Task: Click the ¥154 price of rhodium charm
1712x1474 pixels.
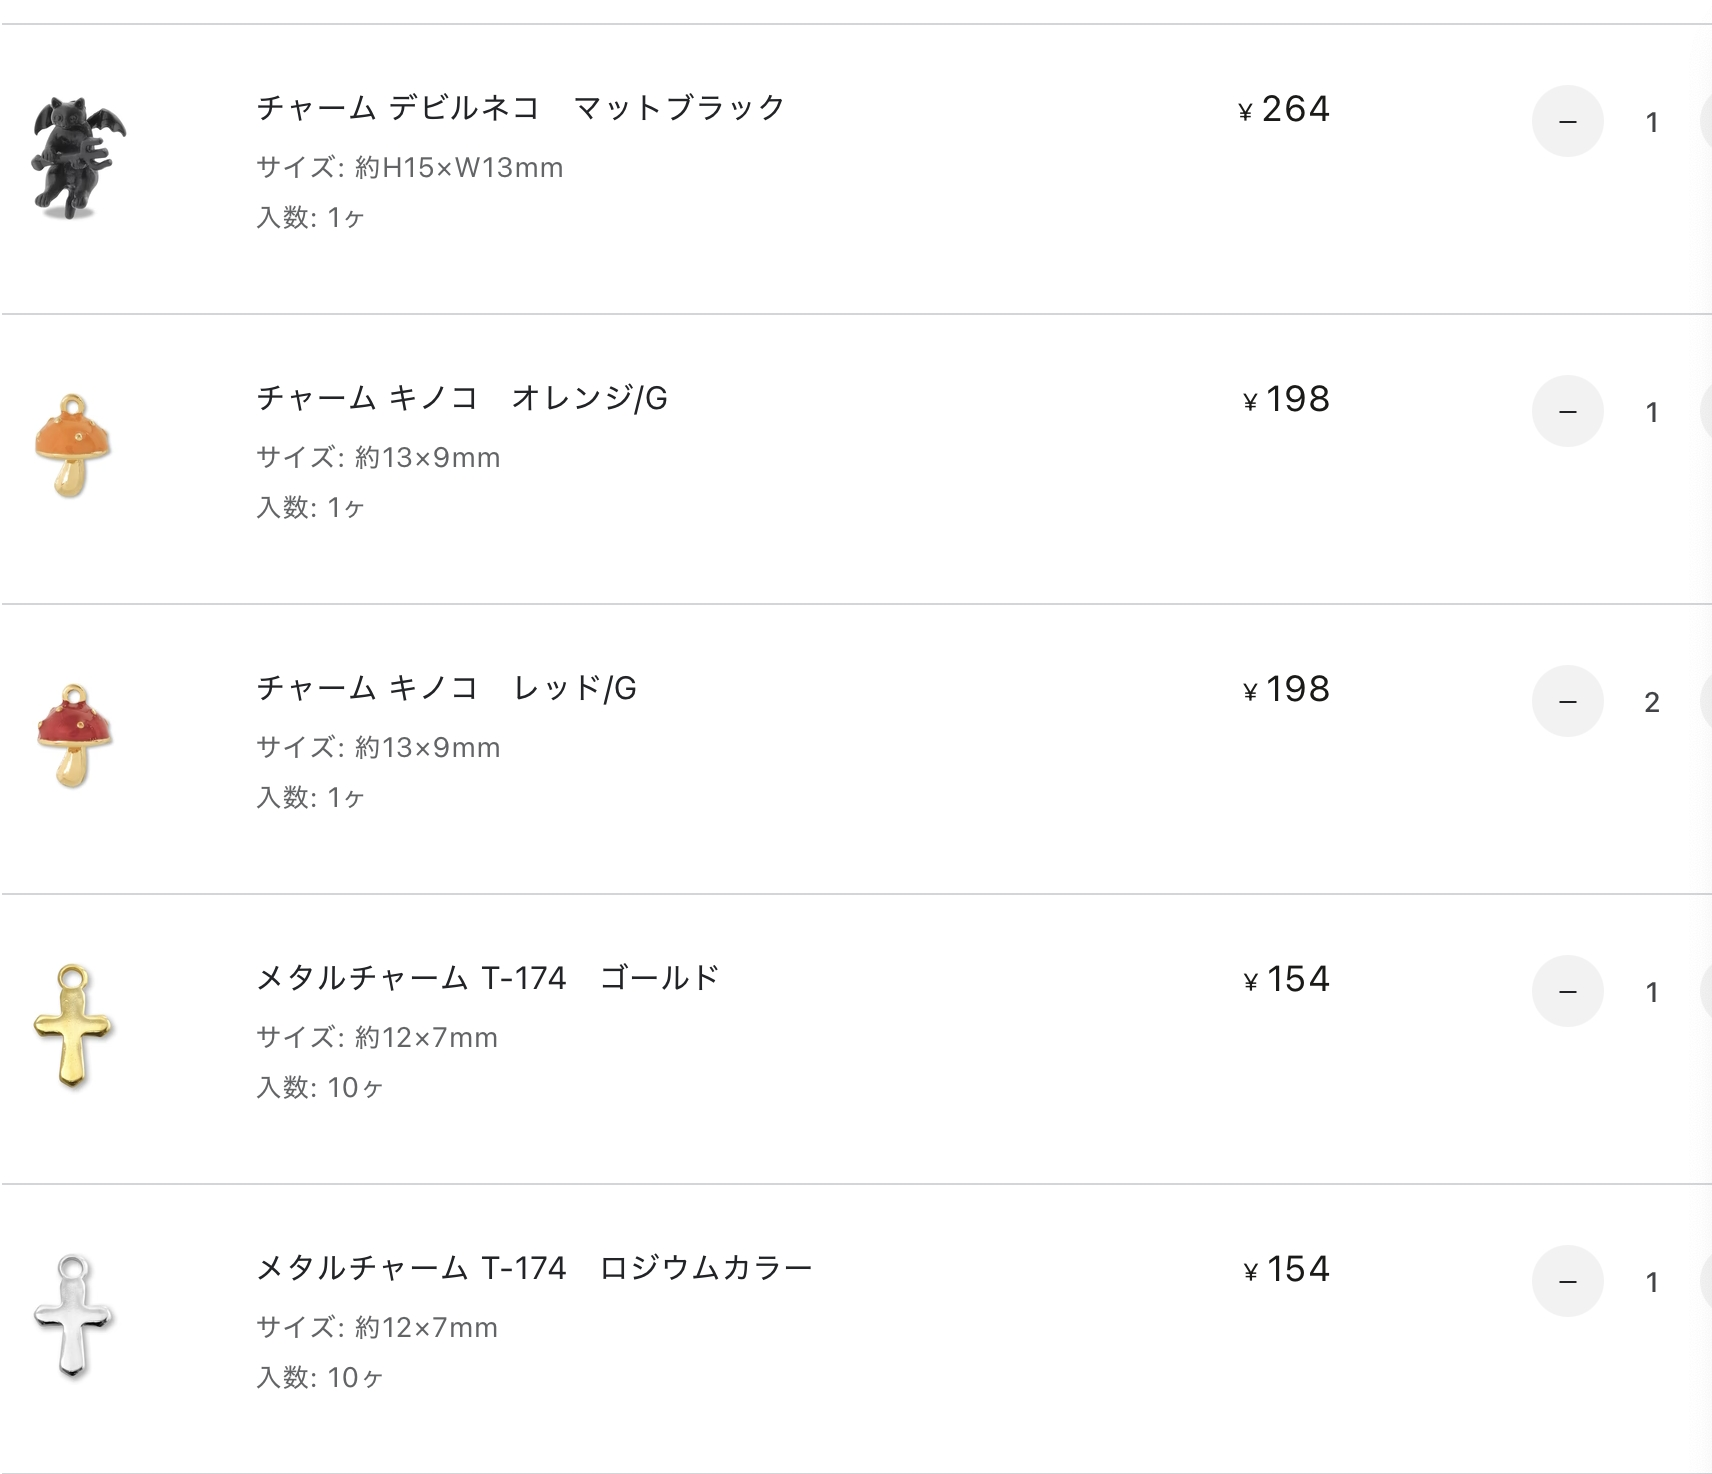Action: 1286,1269
